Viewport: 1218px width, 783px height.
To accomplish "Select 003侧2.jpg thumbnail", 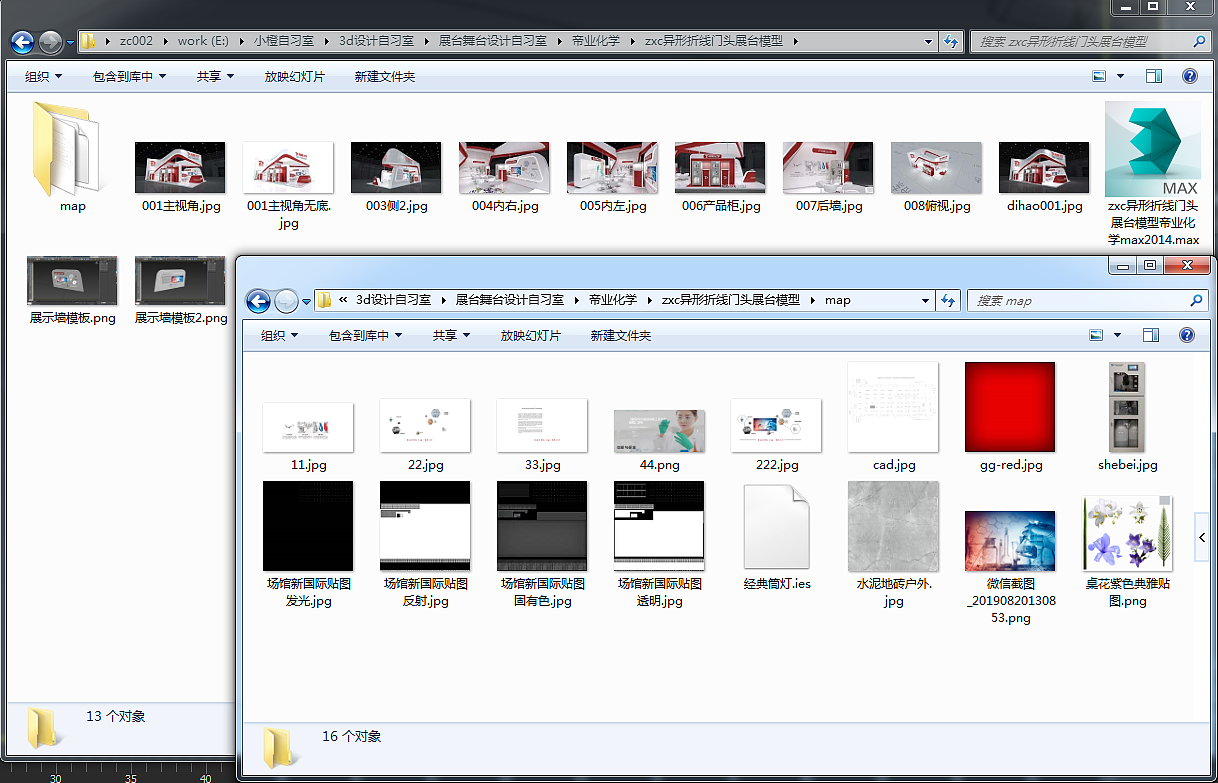I will [x=396, y=167].
